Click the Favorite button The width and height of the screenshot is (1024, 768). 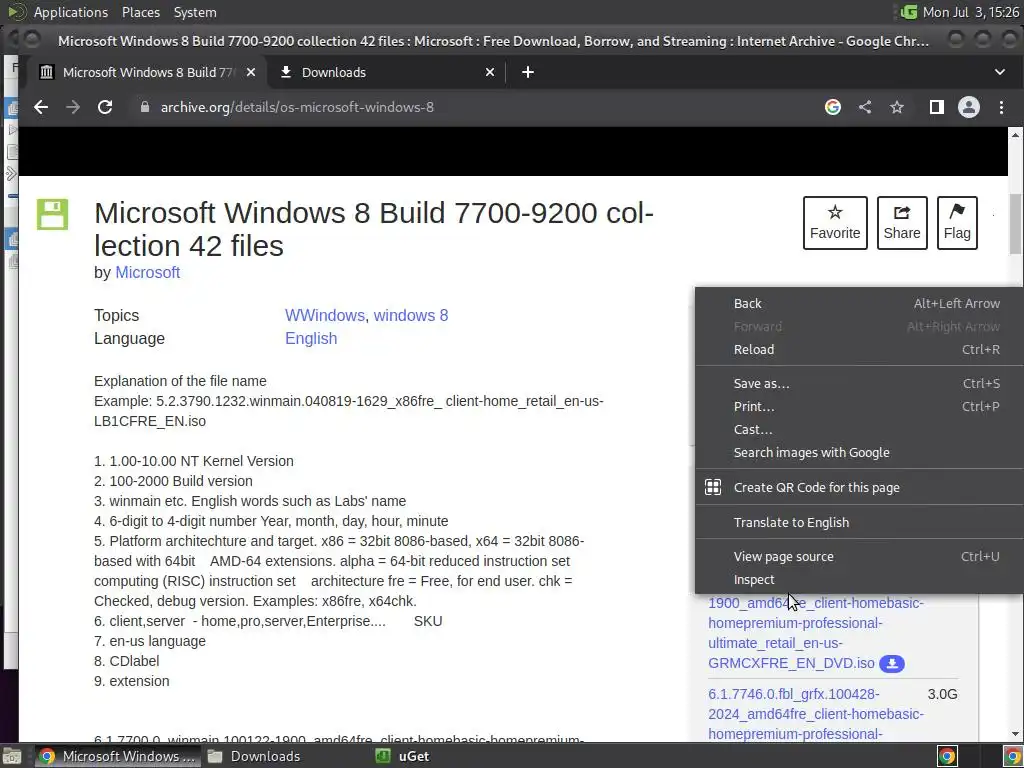coord(835,223)
